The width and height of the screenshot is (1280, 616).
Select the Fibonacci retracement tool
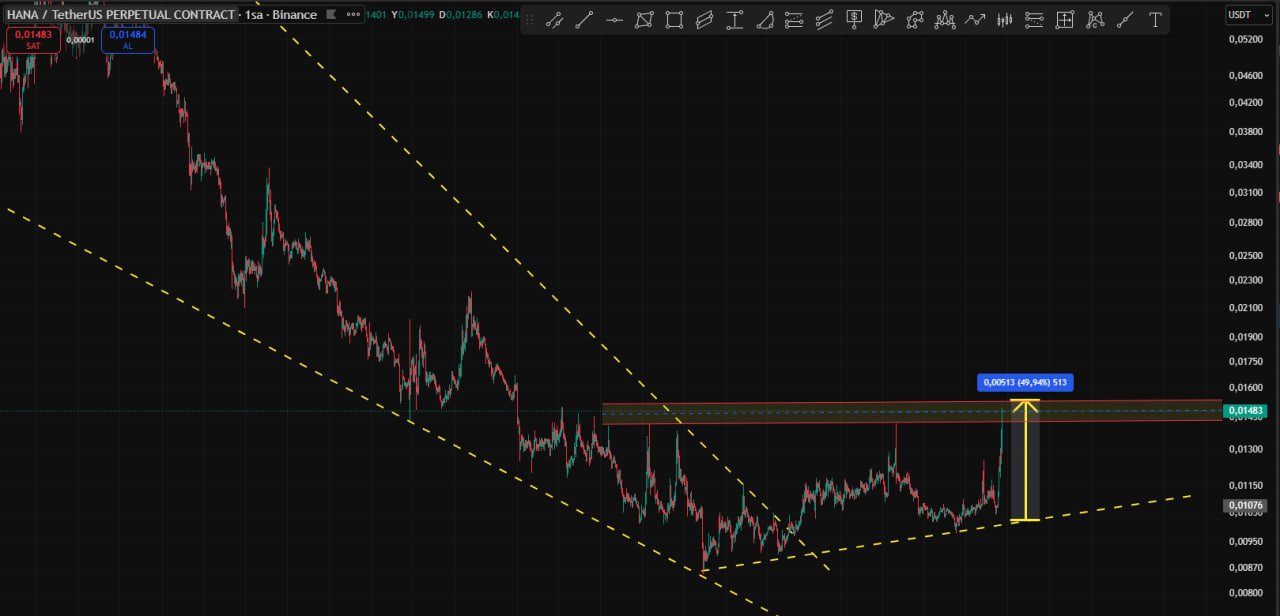[x=794, y=20]
